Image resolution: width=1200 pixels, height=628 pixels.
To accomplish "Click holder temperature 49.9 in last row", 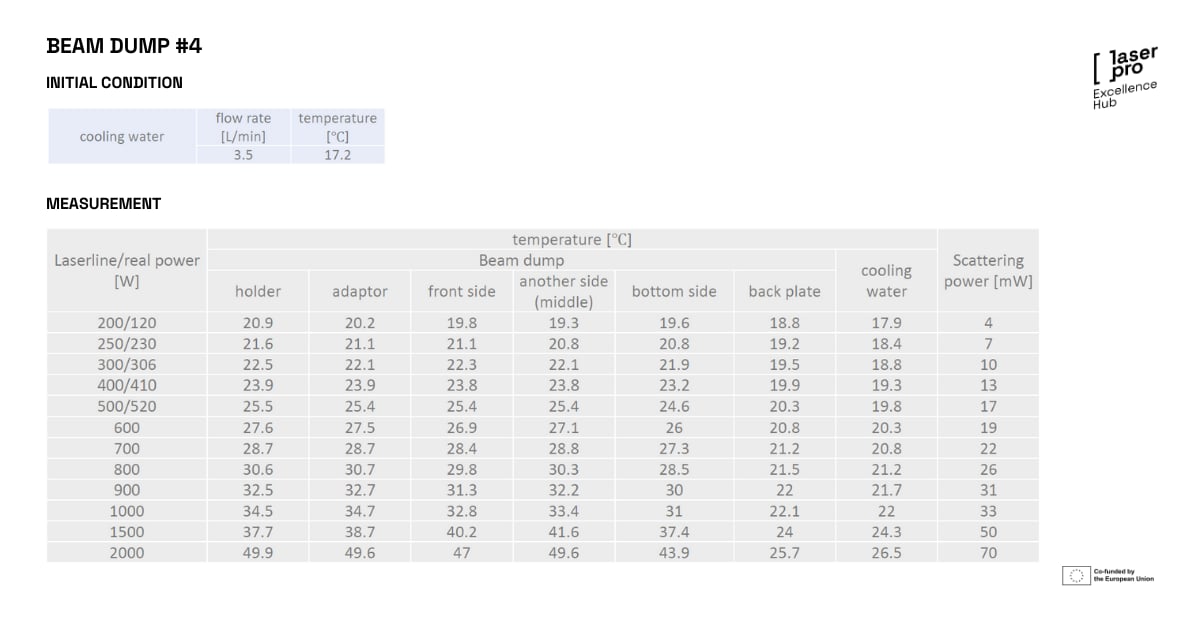I will pos(258,552).
